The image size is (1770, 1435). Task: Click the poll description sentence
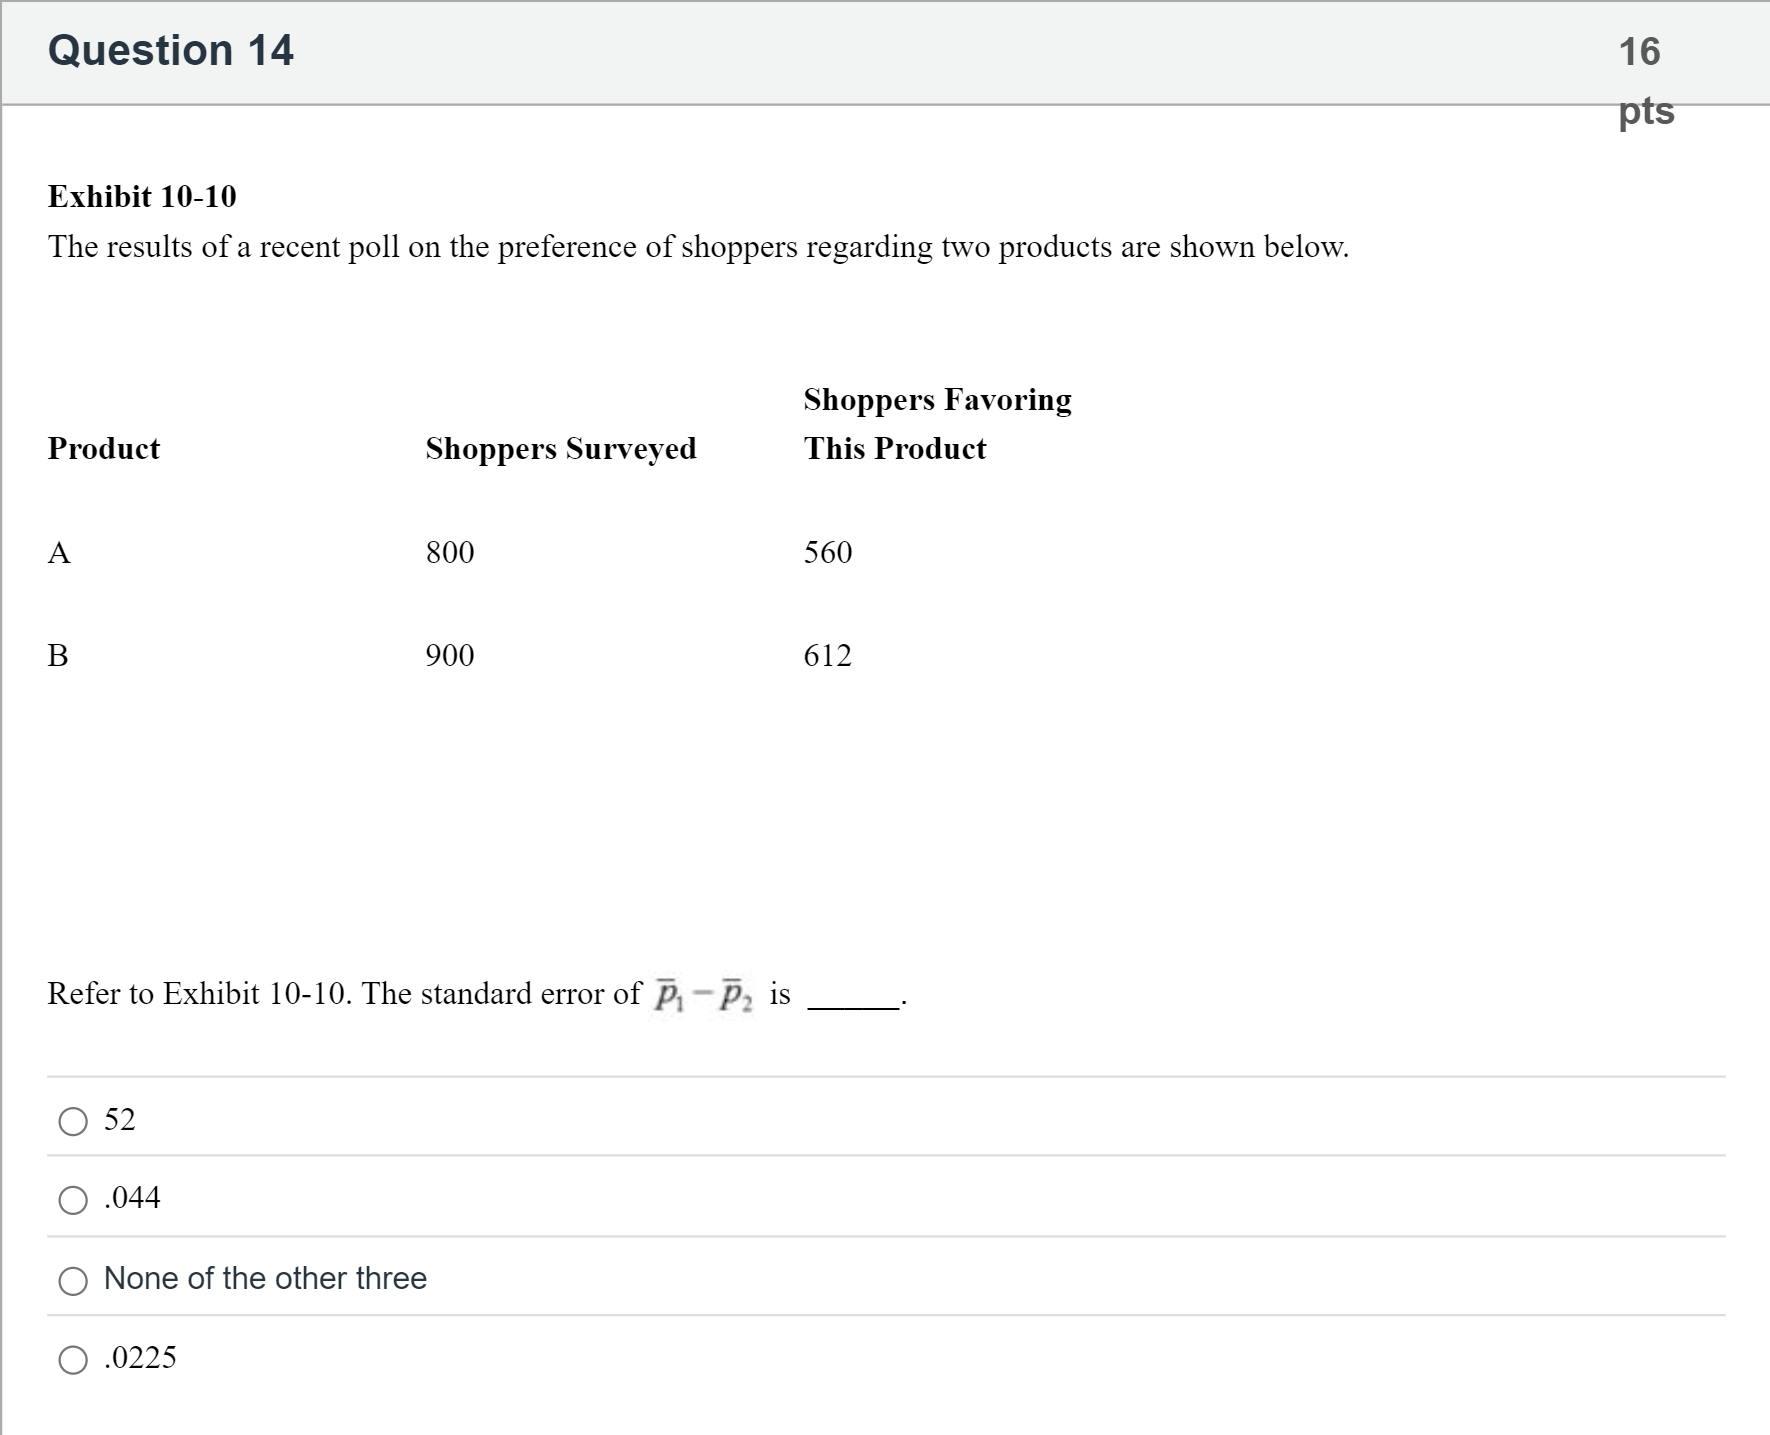click(698, 247)
